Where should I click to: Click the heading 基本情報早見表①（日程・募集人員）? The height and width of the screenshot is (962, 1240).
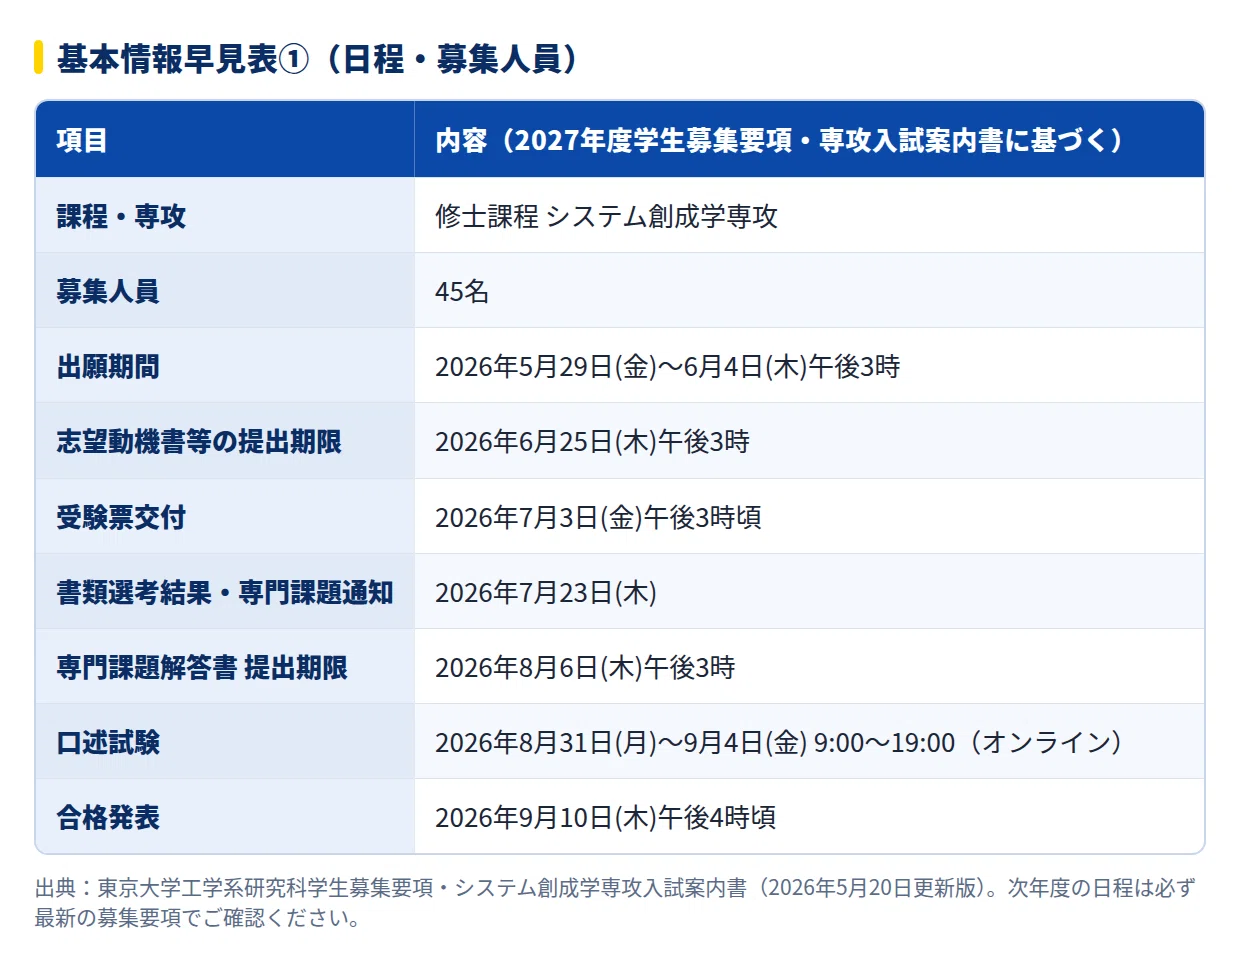click(x=318, y=59)
